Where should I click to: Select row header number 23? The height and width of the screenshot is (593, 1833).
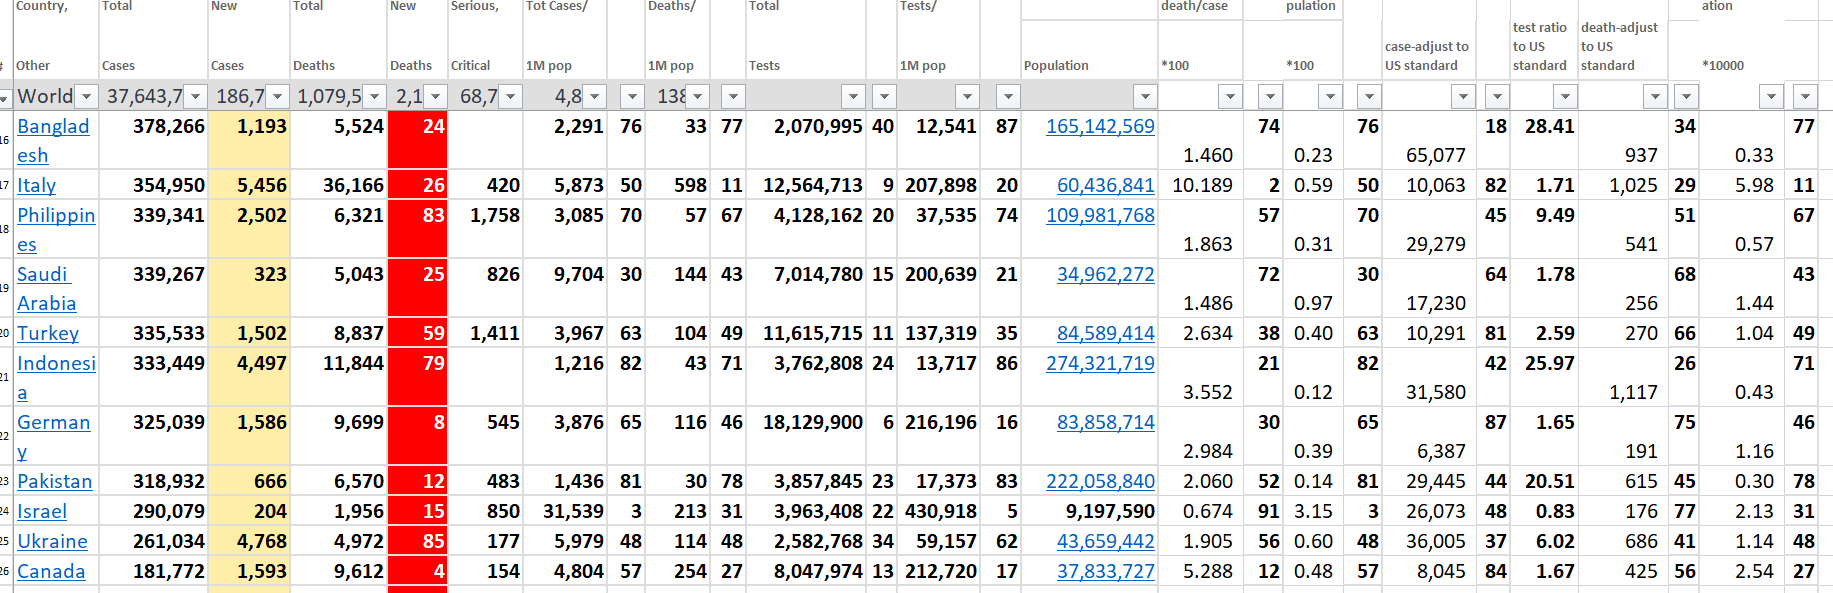pyautogui.click(x=5, y=481)
